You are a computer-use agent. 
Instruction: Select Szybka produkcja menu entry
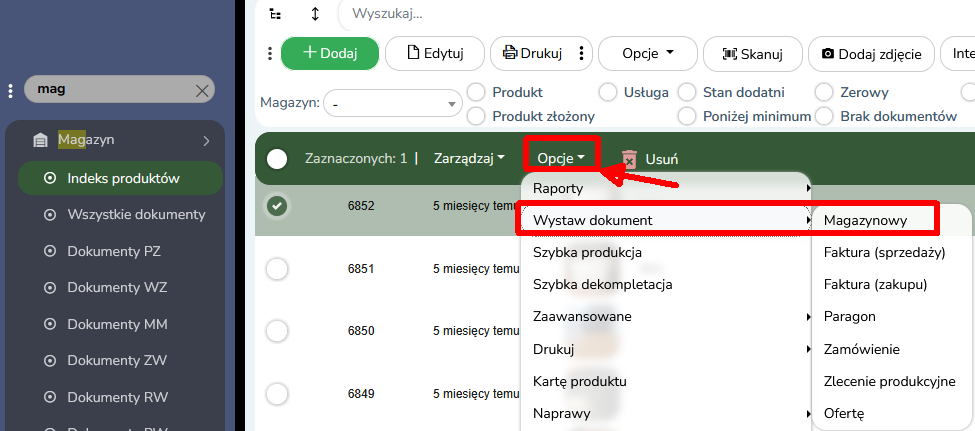click(x=587, y=251)
